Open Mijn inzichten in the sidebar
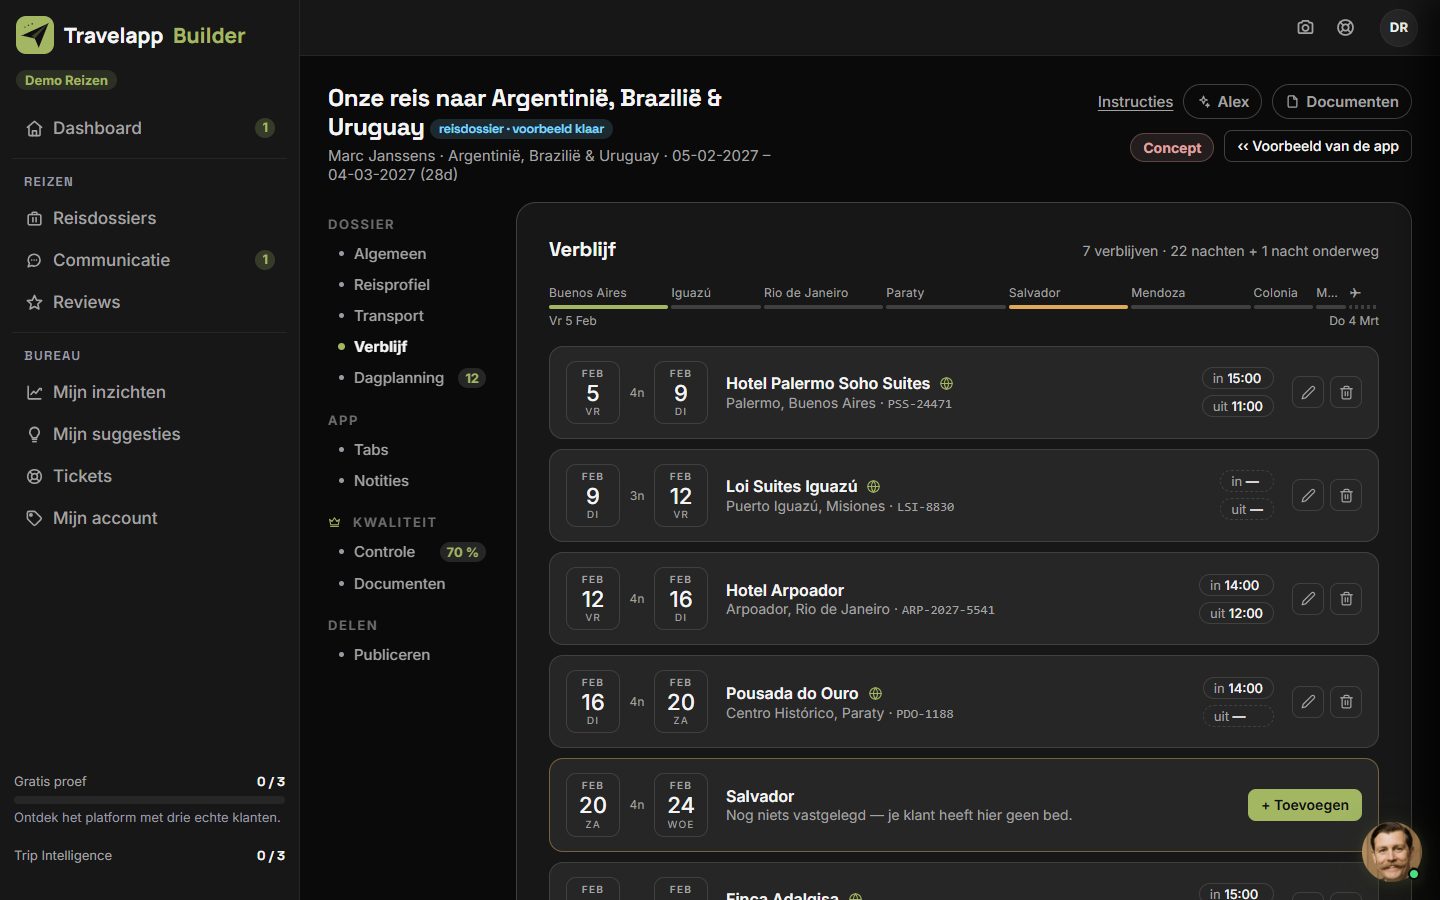 pyautogui.click(x=149, y=392)
